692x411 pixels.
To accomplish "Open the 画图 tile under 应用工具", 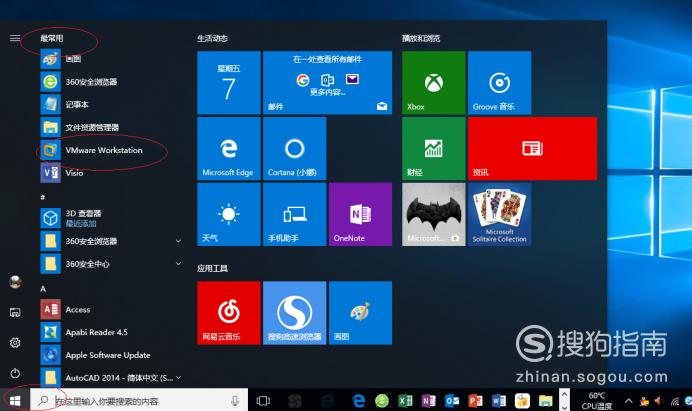I will [x=360, y=313].
